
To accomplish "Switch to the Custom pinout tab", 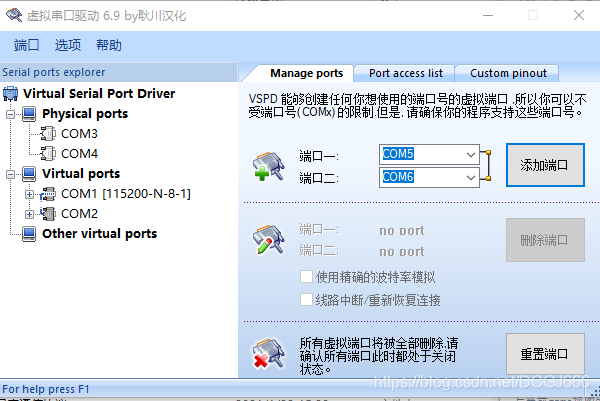I will [x=508, y=73].
